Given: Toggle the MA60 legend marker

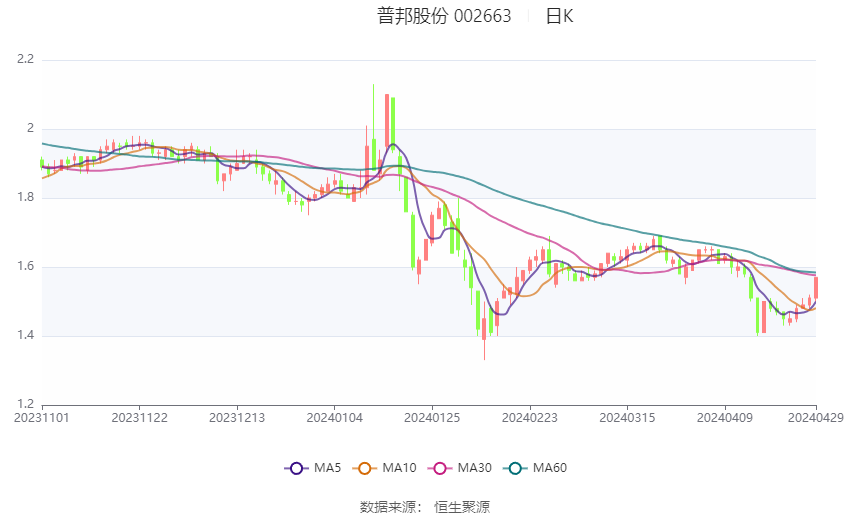Looking at the screenshot, I should click(x=515, y=468).
